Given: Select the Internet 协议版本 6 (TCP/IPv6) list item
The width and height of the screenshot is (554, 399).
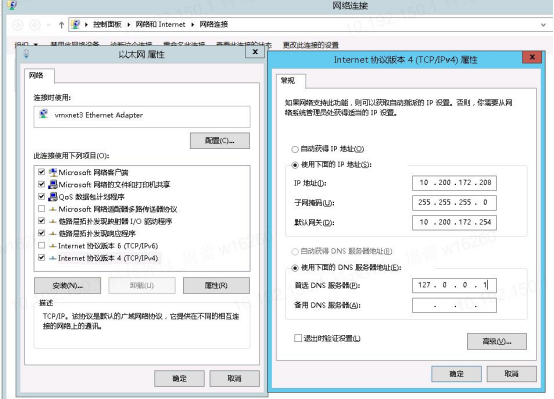Looking at the screenshot, I should (108, 246).
